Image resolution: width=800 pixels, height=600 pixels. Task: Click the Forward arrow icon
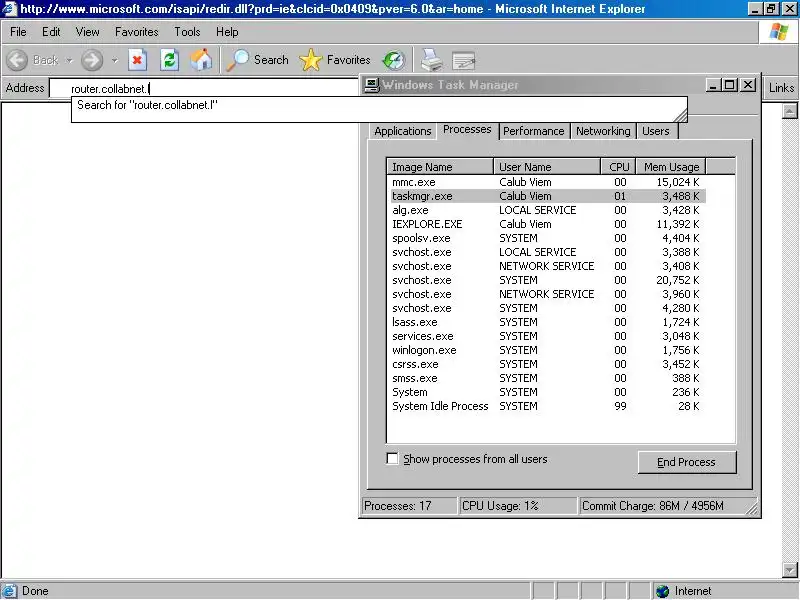pos(92,60)
